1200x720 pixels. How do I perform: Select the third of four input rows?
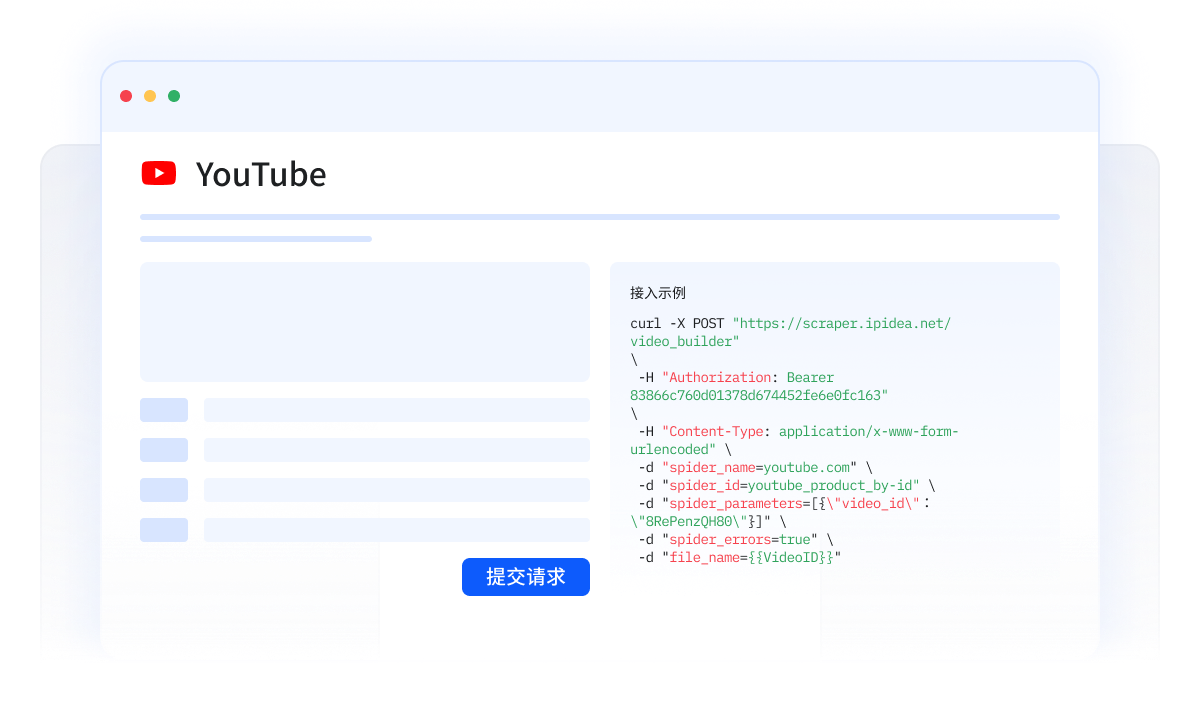pos(396,490)
